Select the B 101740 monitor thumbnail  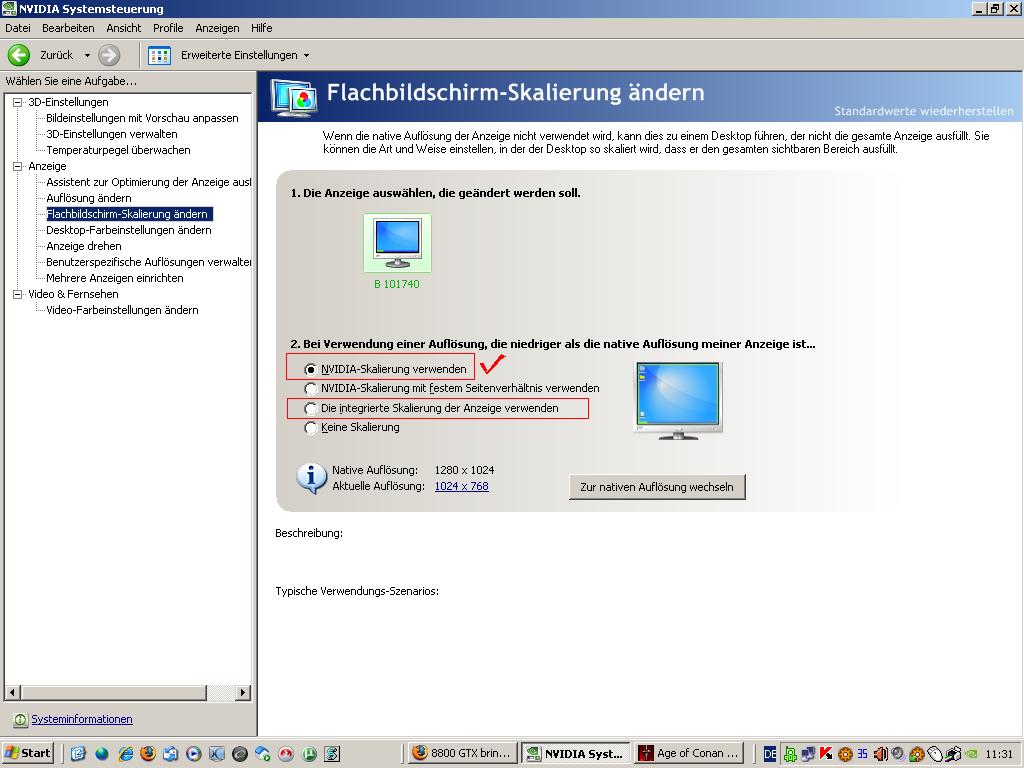(x=397, y=243)
